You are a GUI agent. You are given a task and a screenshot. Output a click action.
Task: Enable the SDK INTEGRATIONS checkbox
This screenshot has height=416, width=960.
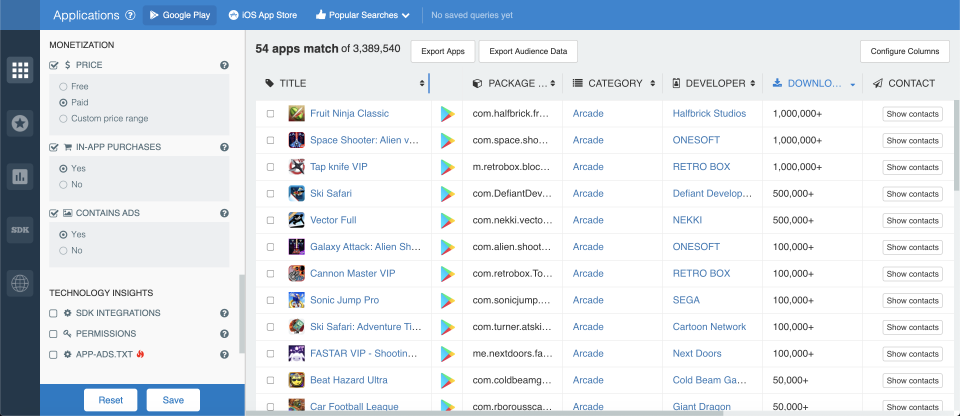[53, 314]
